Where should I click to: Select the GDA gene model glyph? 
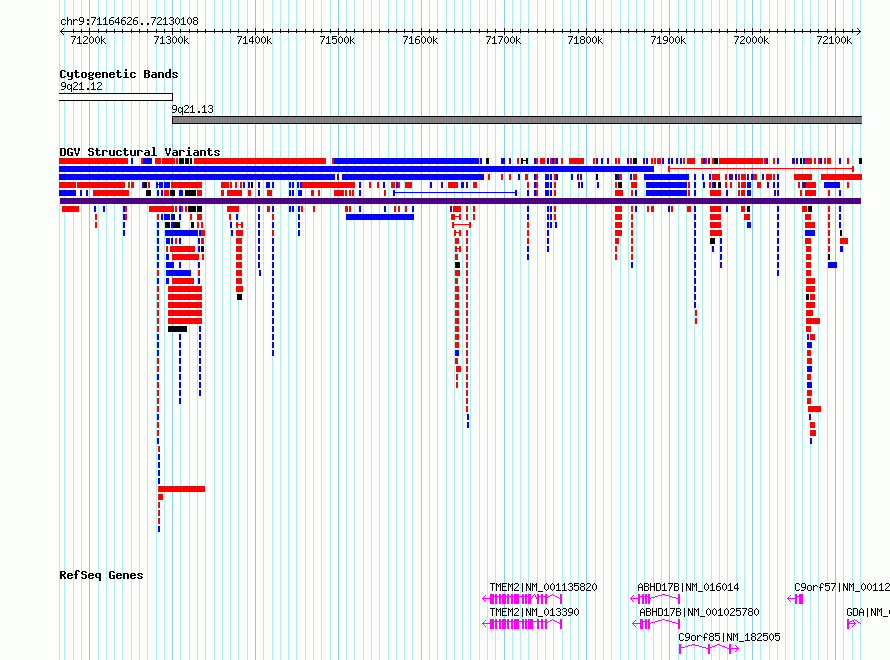(x=854, y=624)
